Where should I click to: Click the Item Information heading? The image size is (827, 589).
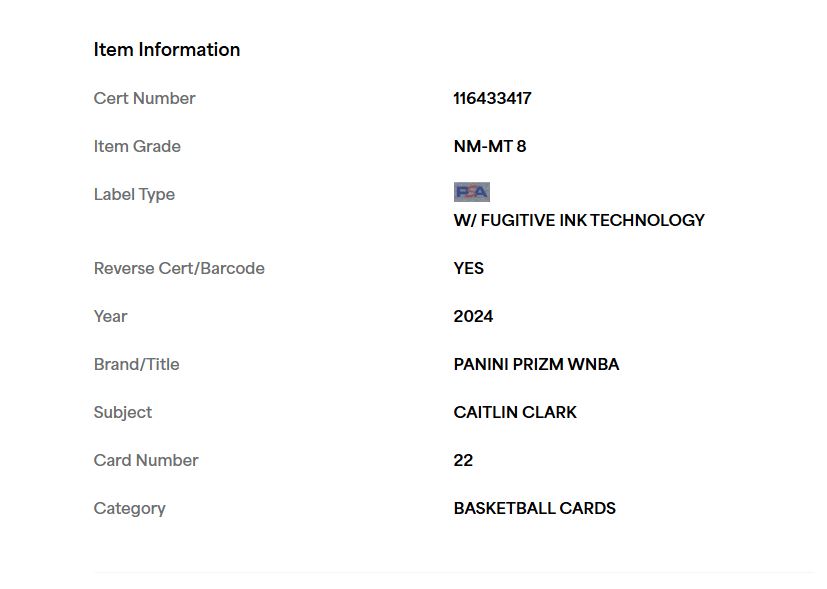coord(167,50)
